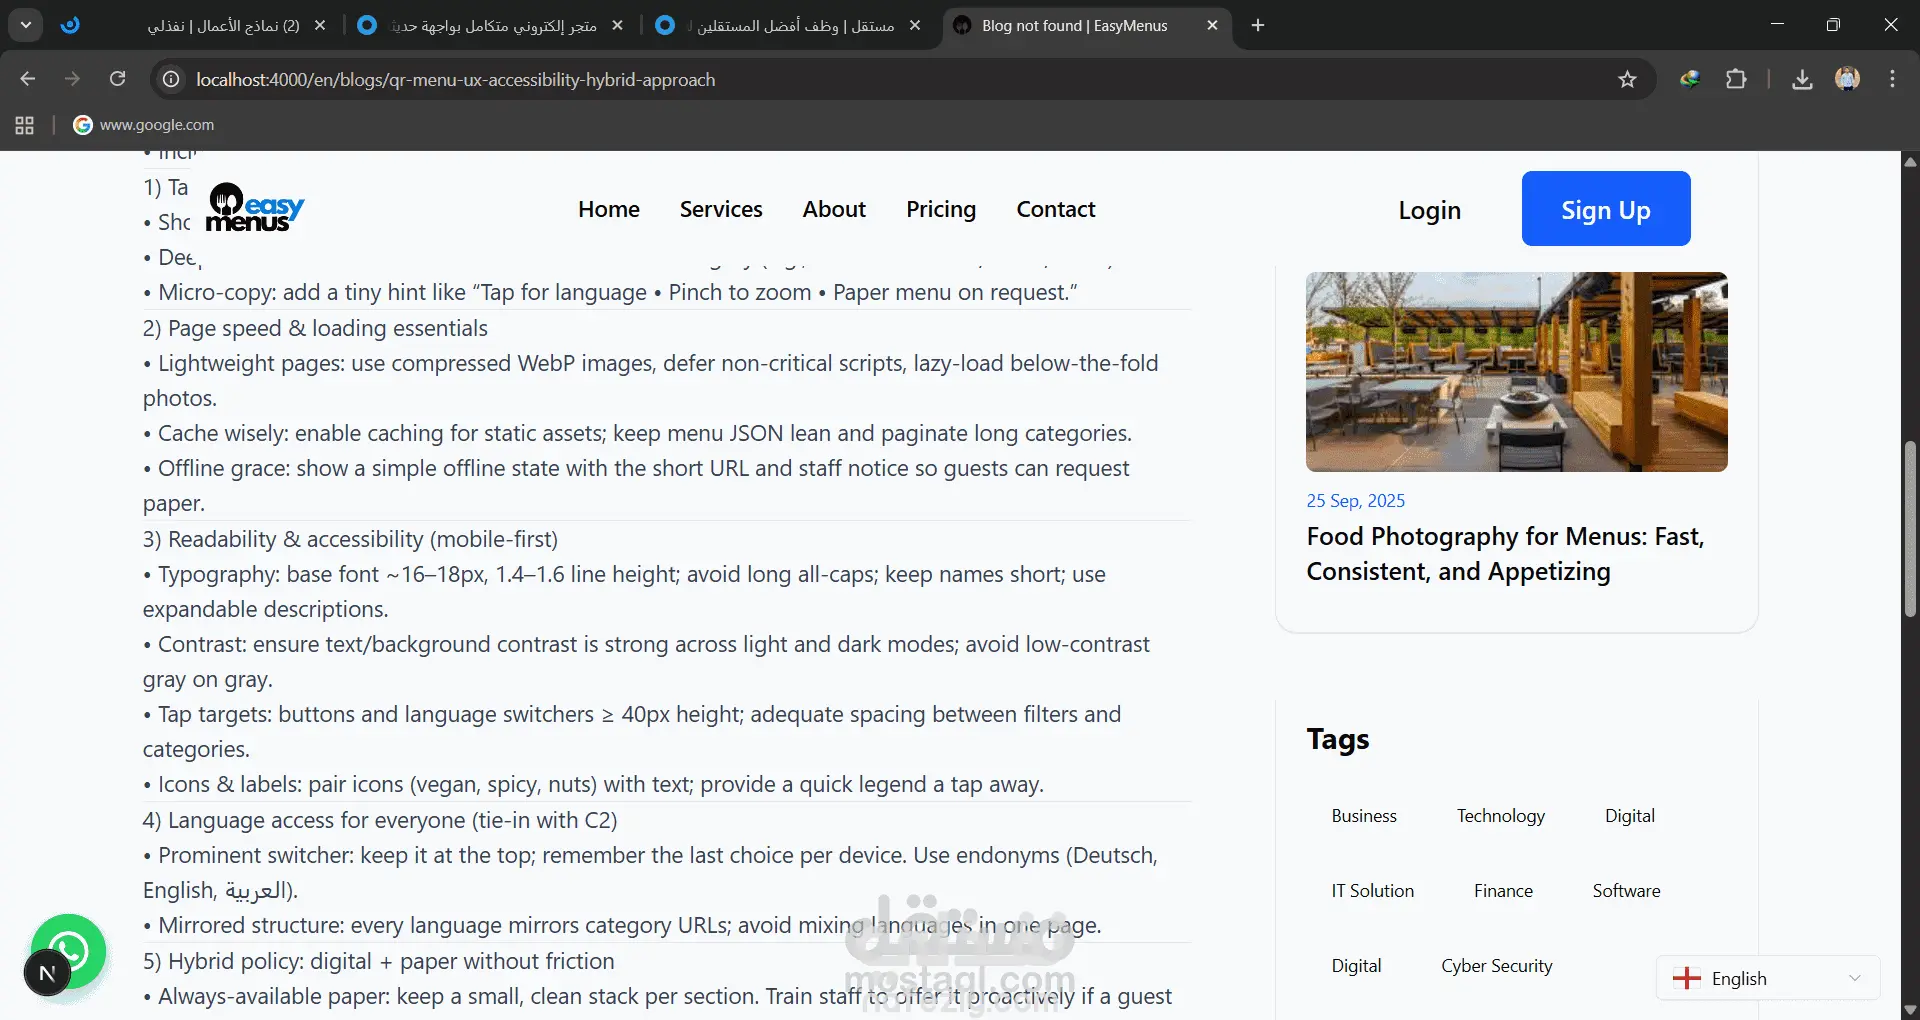Viewport: 1920px width, 1020px height.
Task: Expand the English language selector
Action: [x=1768, y=978]
